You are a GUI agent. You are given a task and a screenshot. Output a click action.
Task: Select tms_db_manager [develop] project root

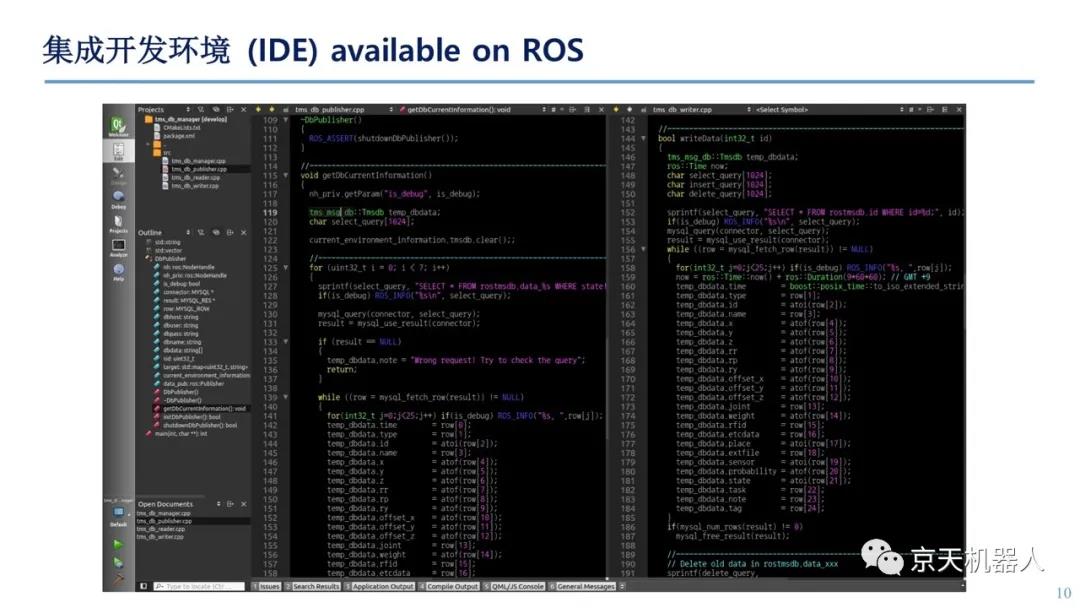[x=185, y=119]
